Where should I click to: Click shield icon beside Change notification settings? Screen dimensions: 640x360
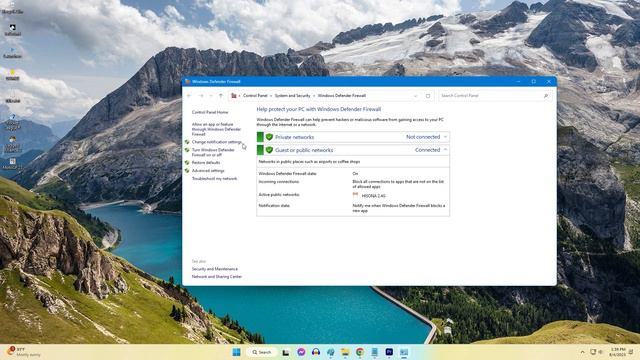187,142
